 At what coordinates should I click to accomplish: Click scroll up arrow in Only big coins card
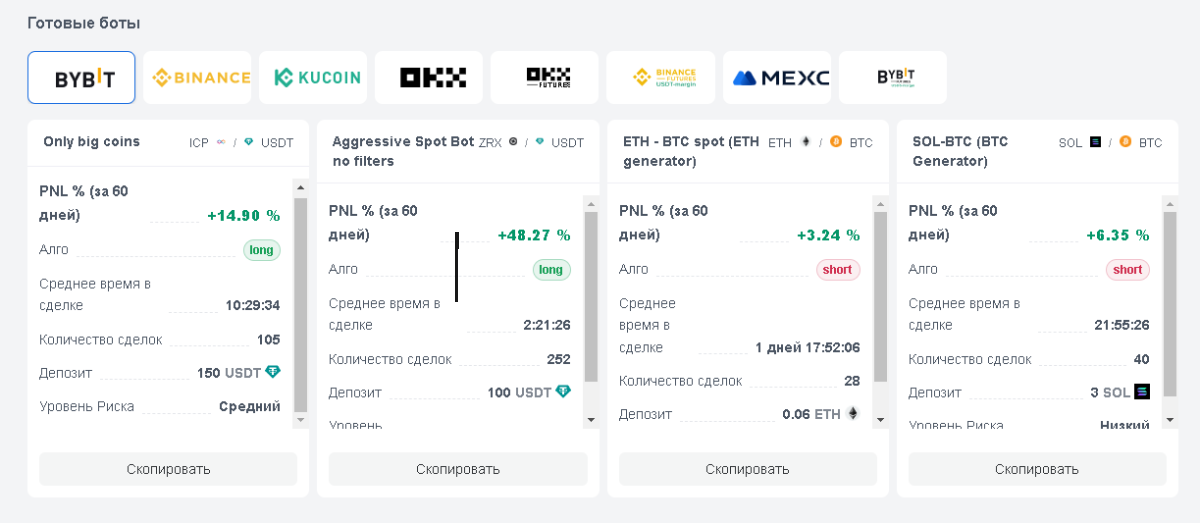point(300,187)
